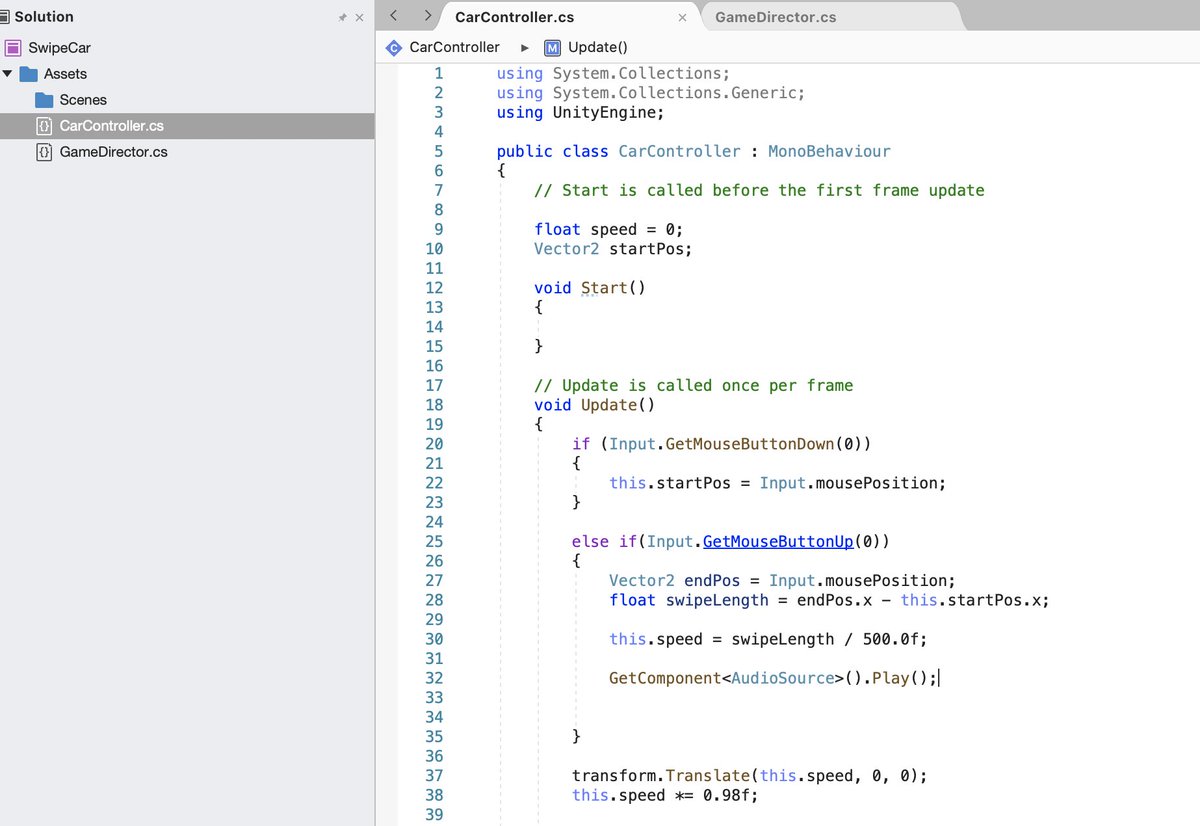The width and height of the screenshot is (1200, 826).
Task: Close the CarController.cs tab
Action: click(683, 18)
